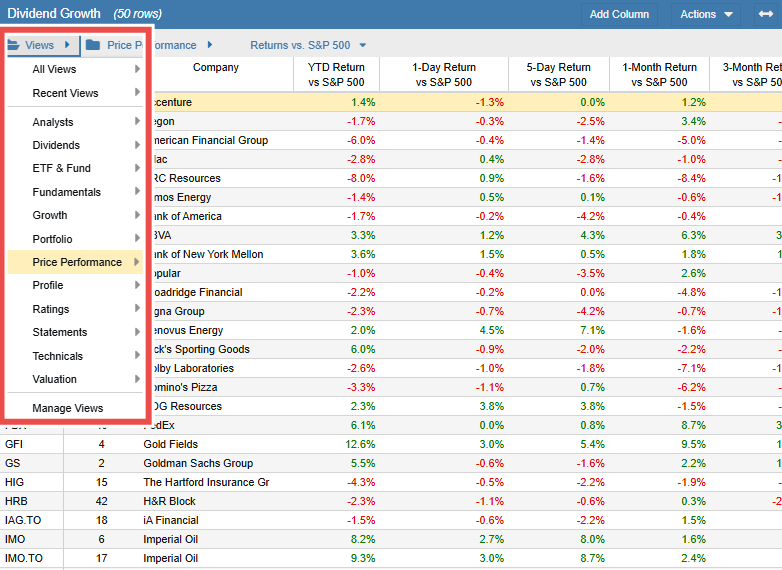
Task: Open the Fundamentals views submenu
Action: coord(75,192)
